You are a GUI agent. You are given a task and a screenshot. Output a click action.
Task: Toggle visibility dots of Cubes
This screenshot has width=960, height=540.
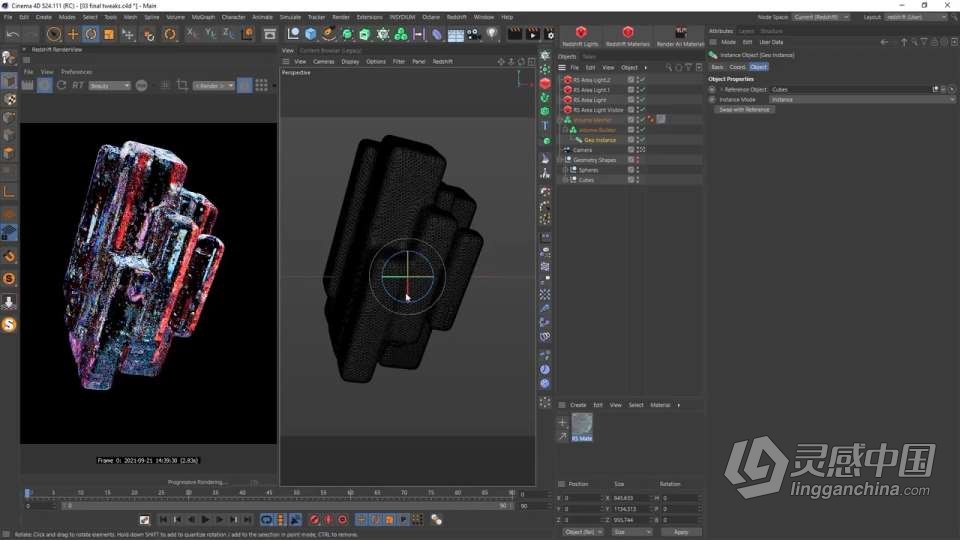(638, 180)
